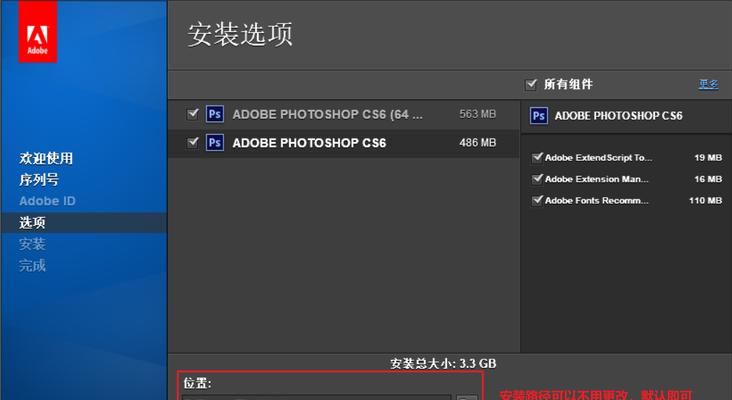This screenshot has height=400, width=732.
Task: Go to the 欢迎使用 step in the sidebar
Action: pyautogui.click(x=46, y=158)
